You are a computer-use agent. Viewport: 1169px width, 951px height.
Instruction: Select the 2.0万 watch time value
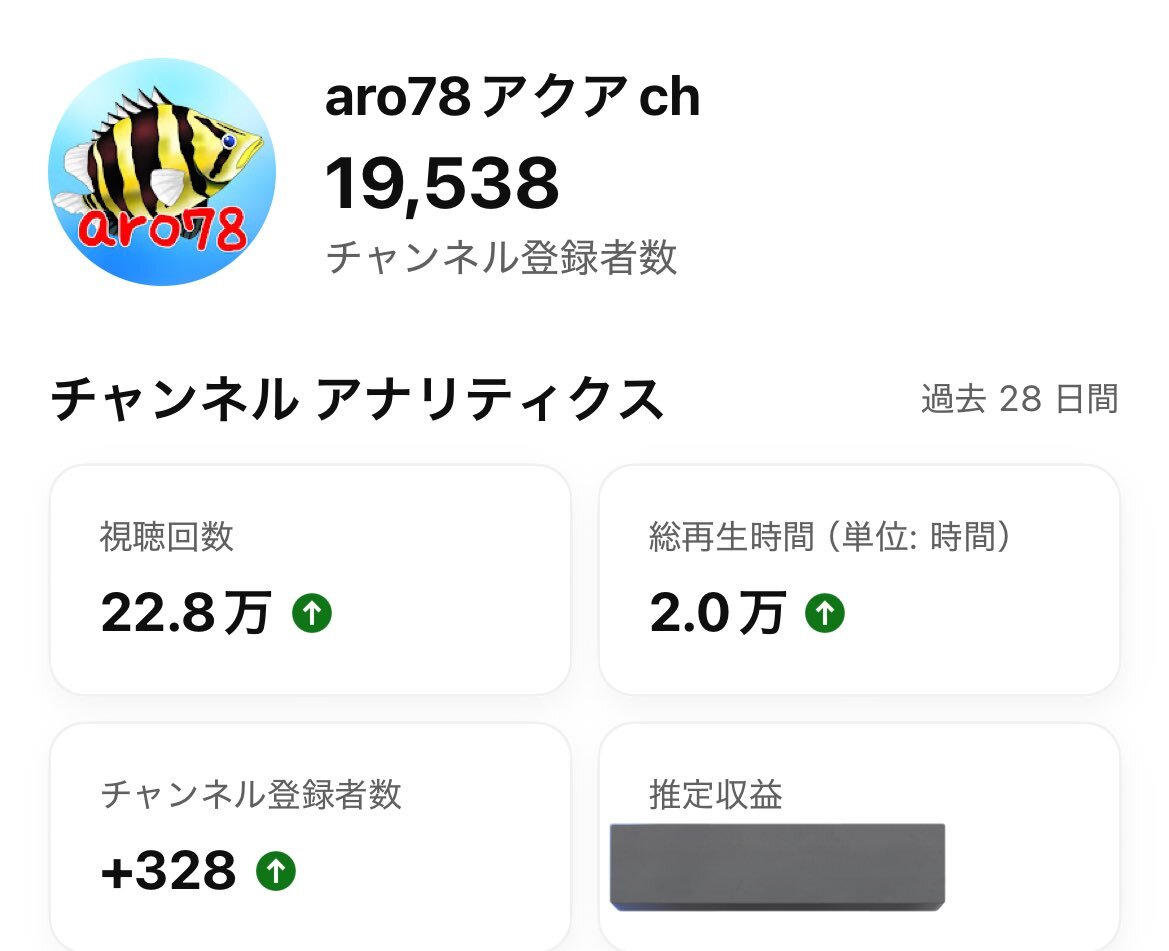(x=717, y=613)
